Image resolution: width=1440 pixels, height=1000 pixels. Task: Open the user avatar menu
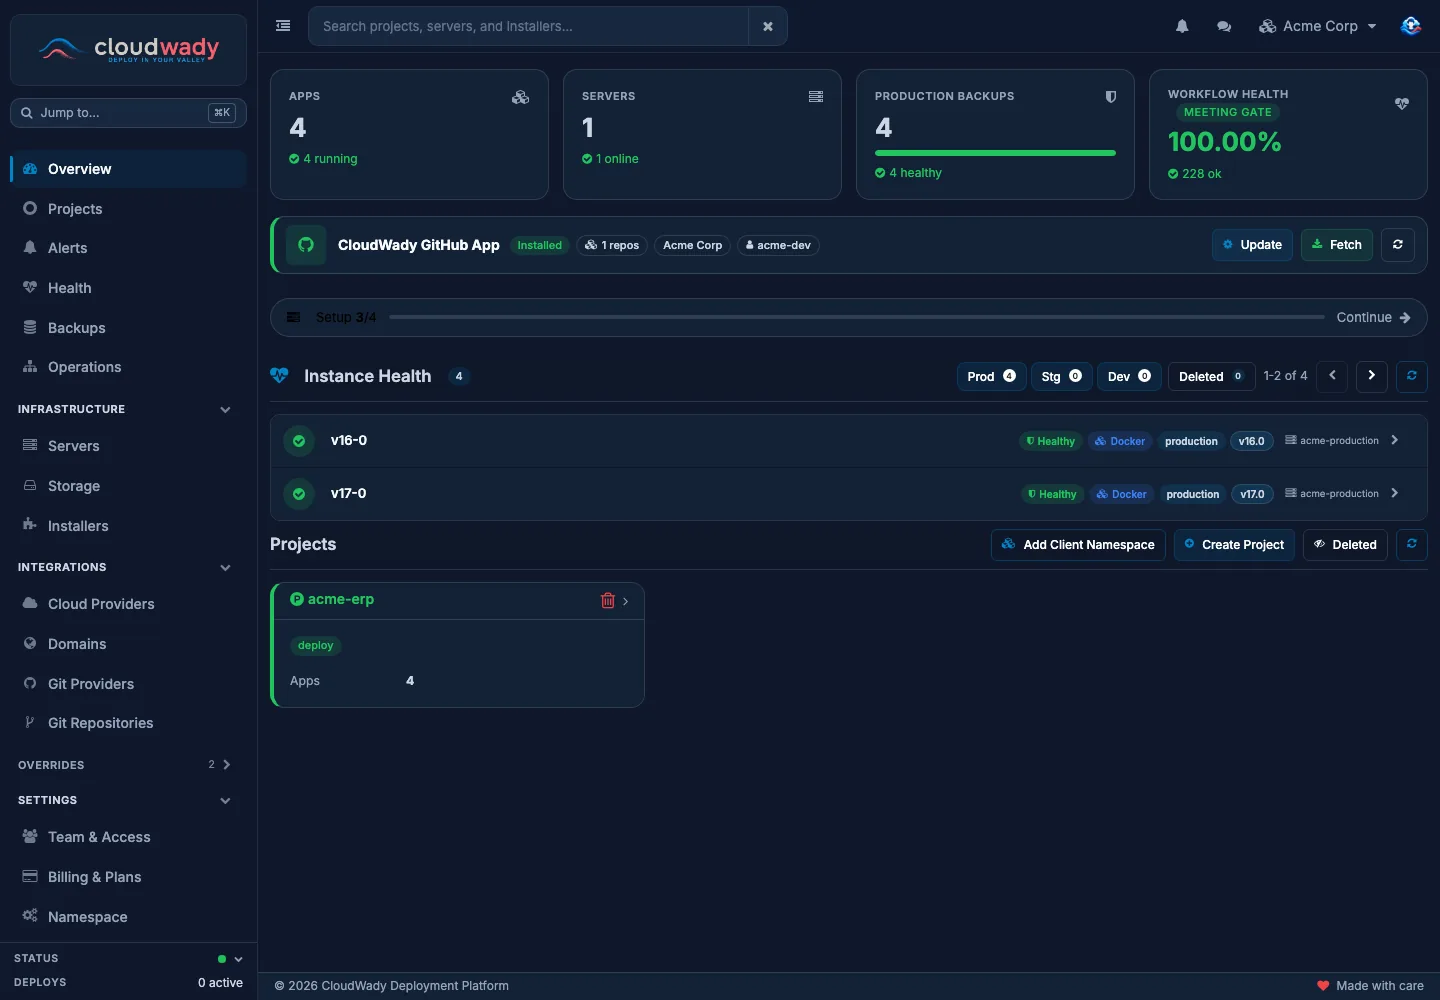pyautogui.click(x=1410, y=26)
